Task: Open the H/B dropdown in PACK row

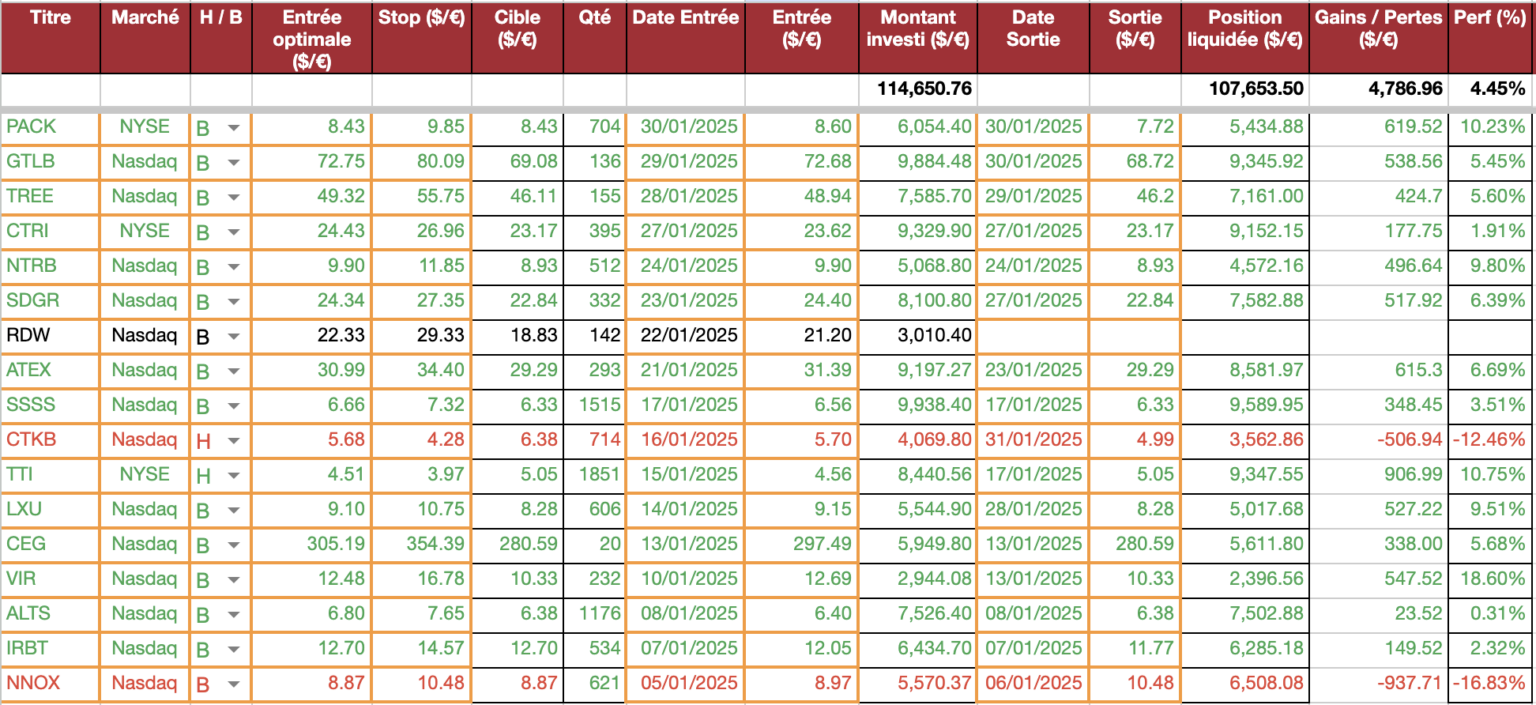Action: 233,128
